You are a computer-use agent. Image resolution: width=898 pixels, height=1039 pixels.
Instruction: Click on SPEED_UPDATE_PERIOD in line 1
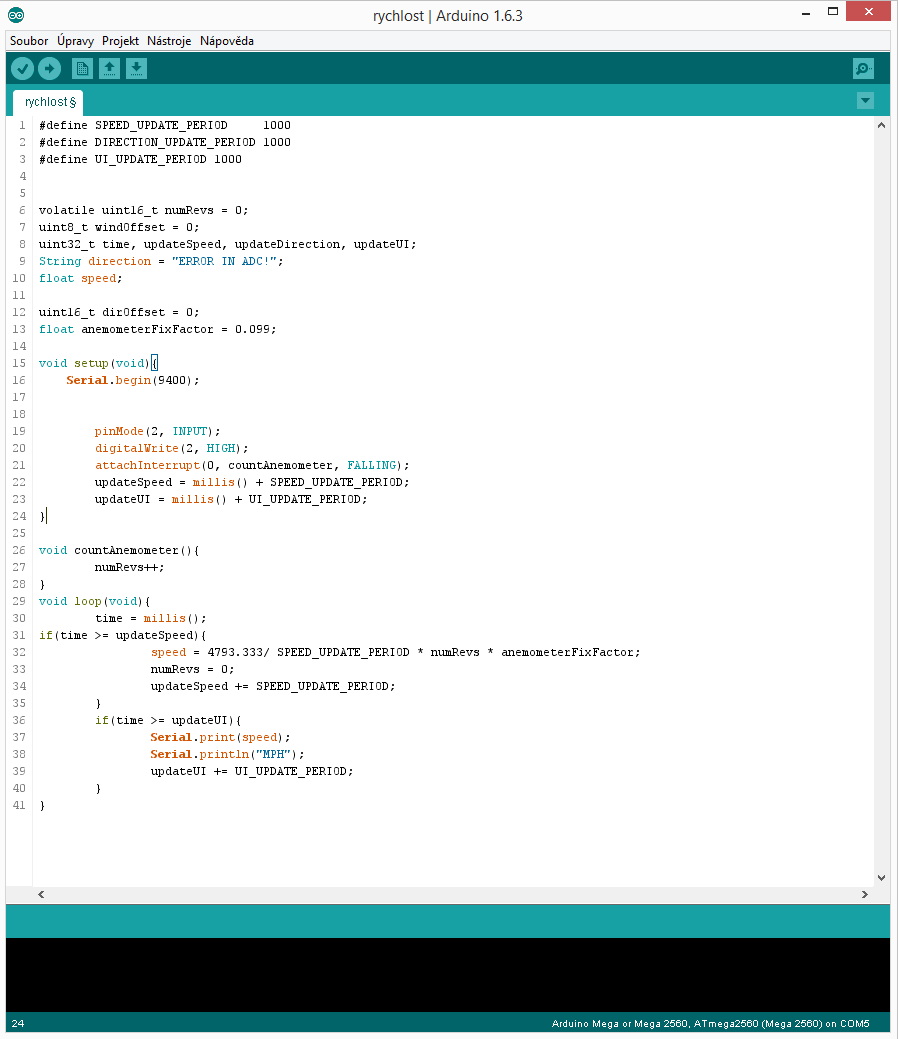point(161,125)
